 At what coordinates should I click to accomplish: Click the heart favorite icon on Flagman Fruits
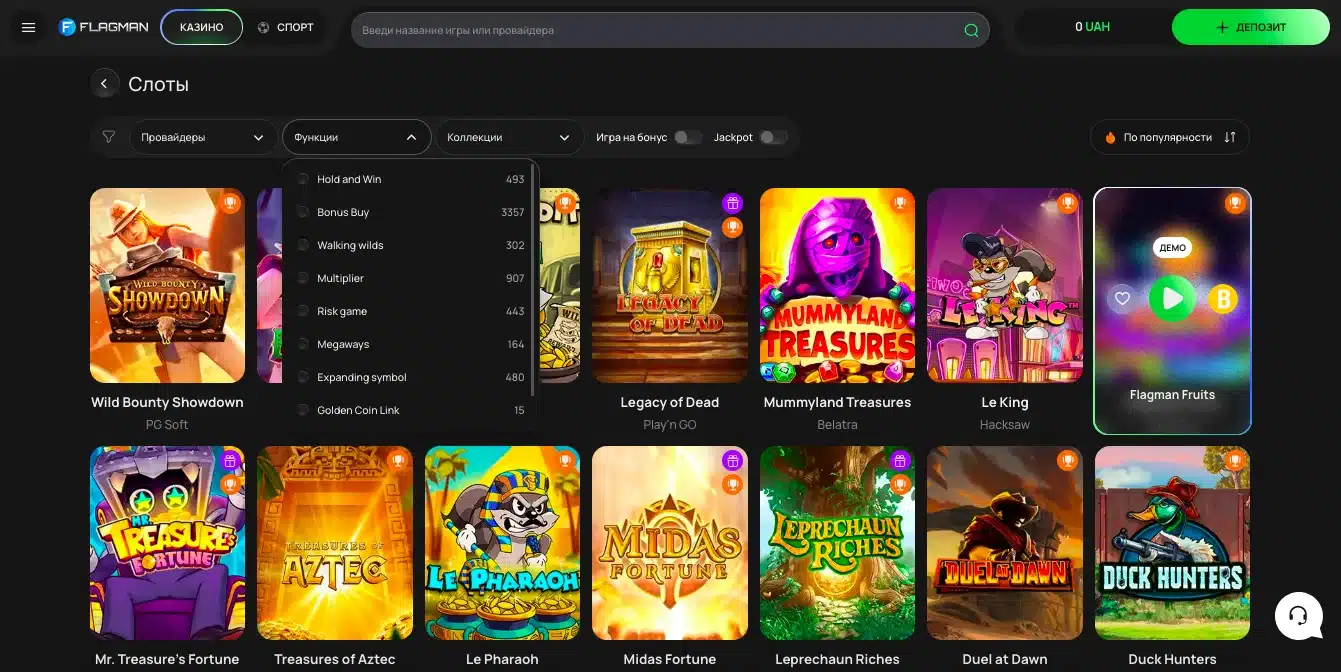click(x=1121, y=298)
